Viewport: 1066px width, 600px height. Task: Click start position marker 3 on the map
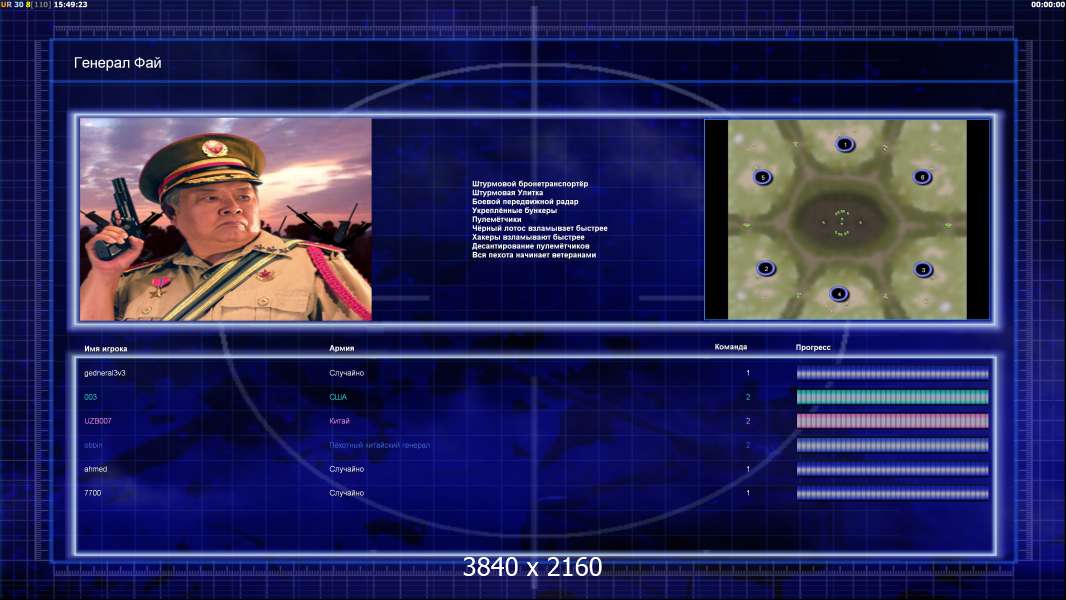(x=923, y=270)
